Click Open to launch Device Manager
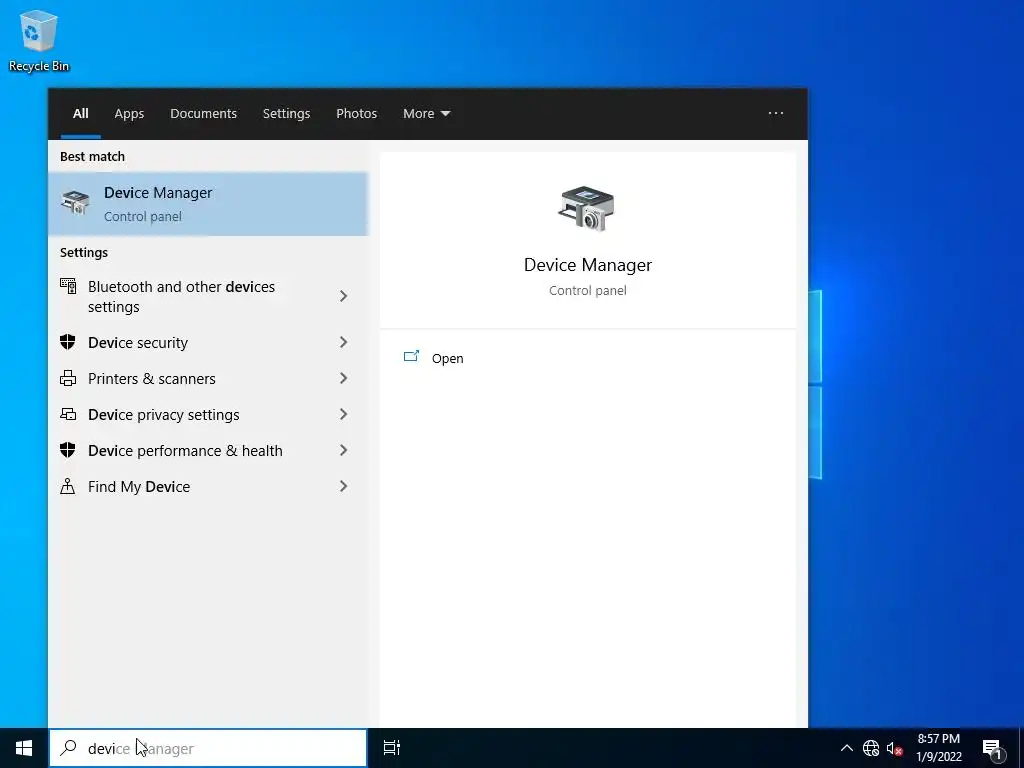Viewport: 1024px width, 768px height. [x=447, y=359]
